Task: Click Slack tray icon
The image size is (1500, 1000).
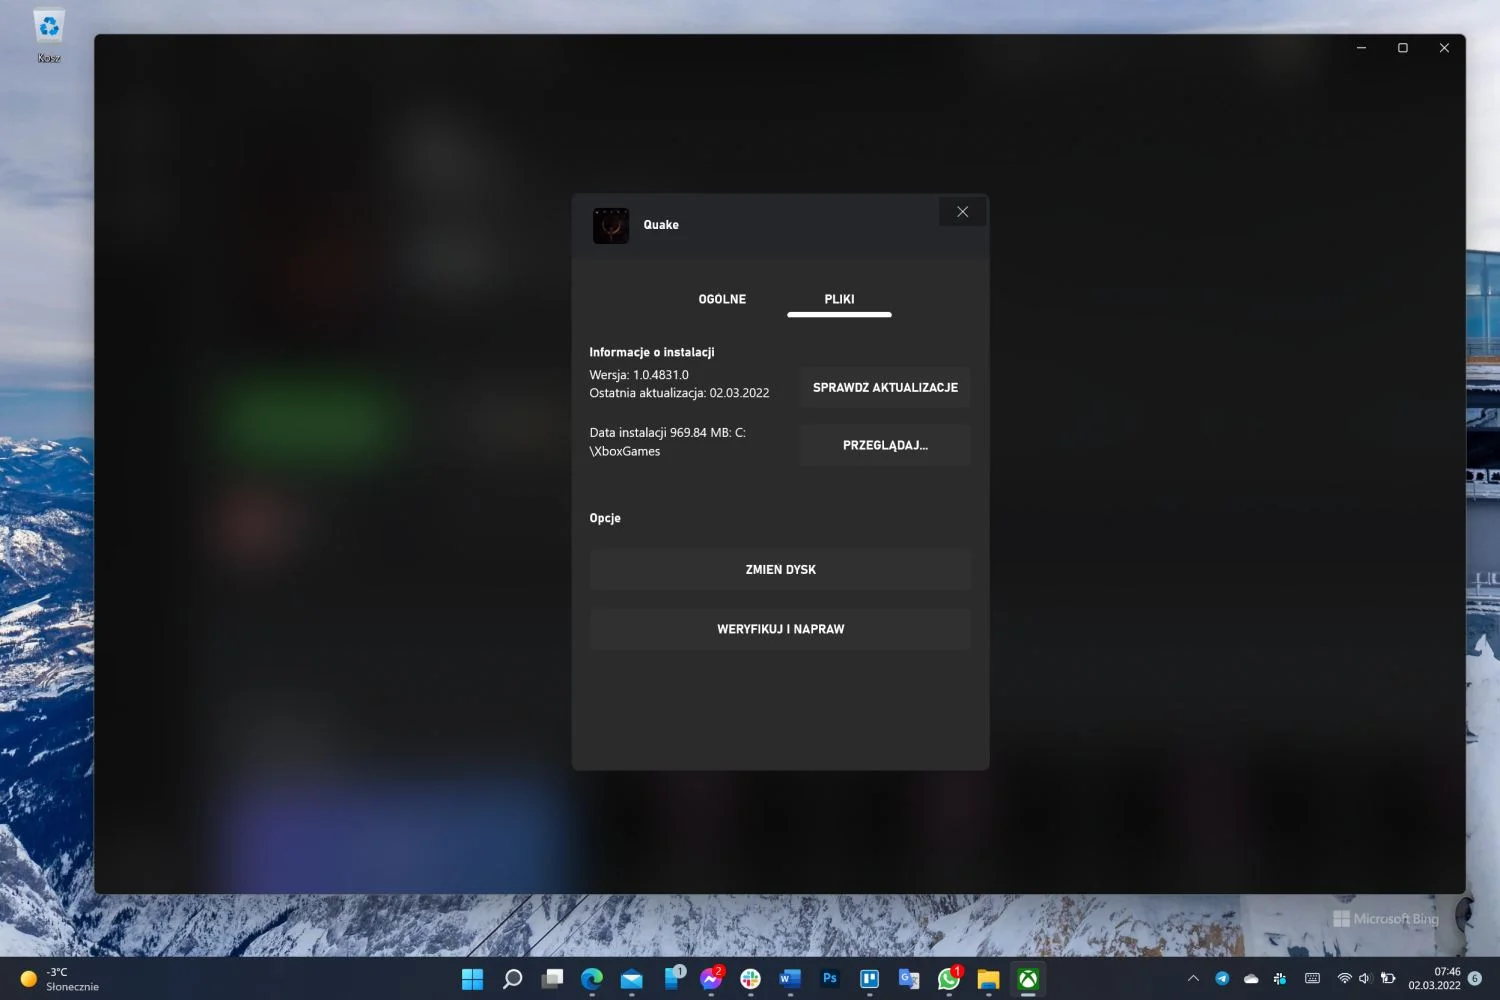Action: coord(1280,979)
